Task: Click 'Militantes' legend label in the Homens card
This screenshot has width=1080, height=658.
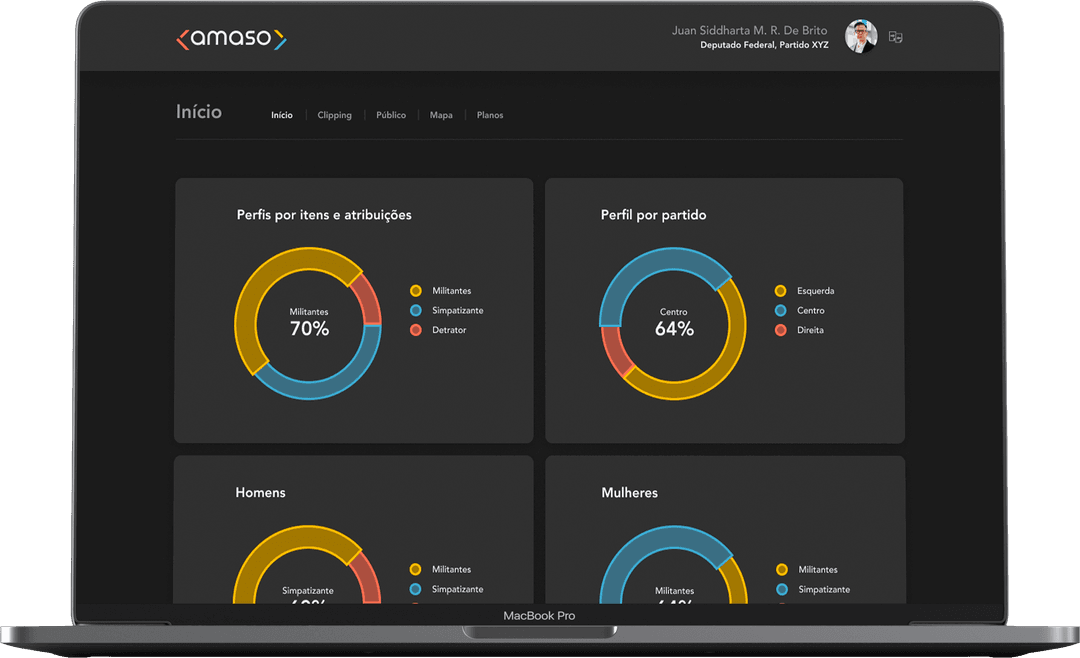Action: tap(451, 569)
